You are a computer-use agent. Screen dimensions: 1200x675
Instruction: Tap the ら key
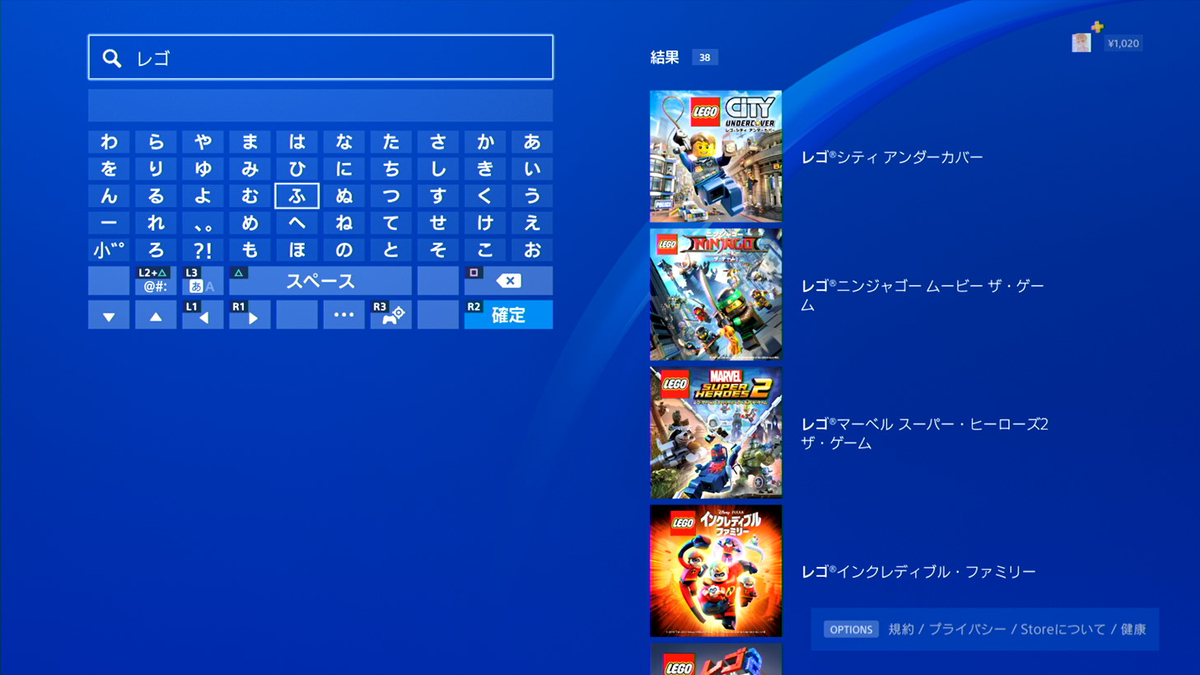tap(156, 142)
